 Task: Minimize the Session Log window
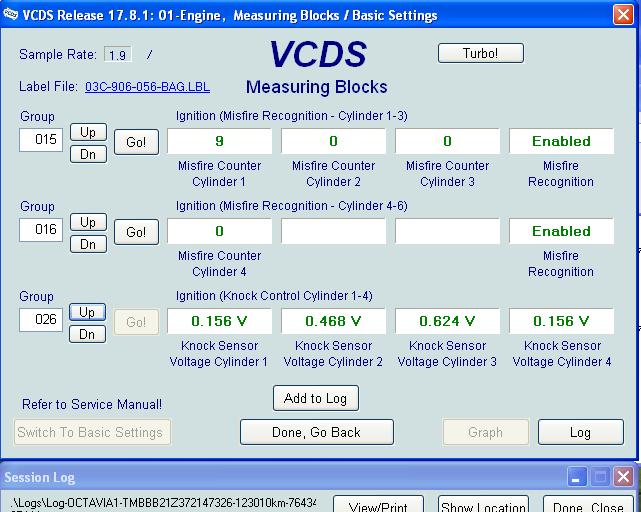coord(576,477)
